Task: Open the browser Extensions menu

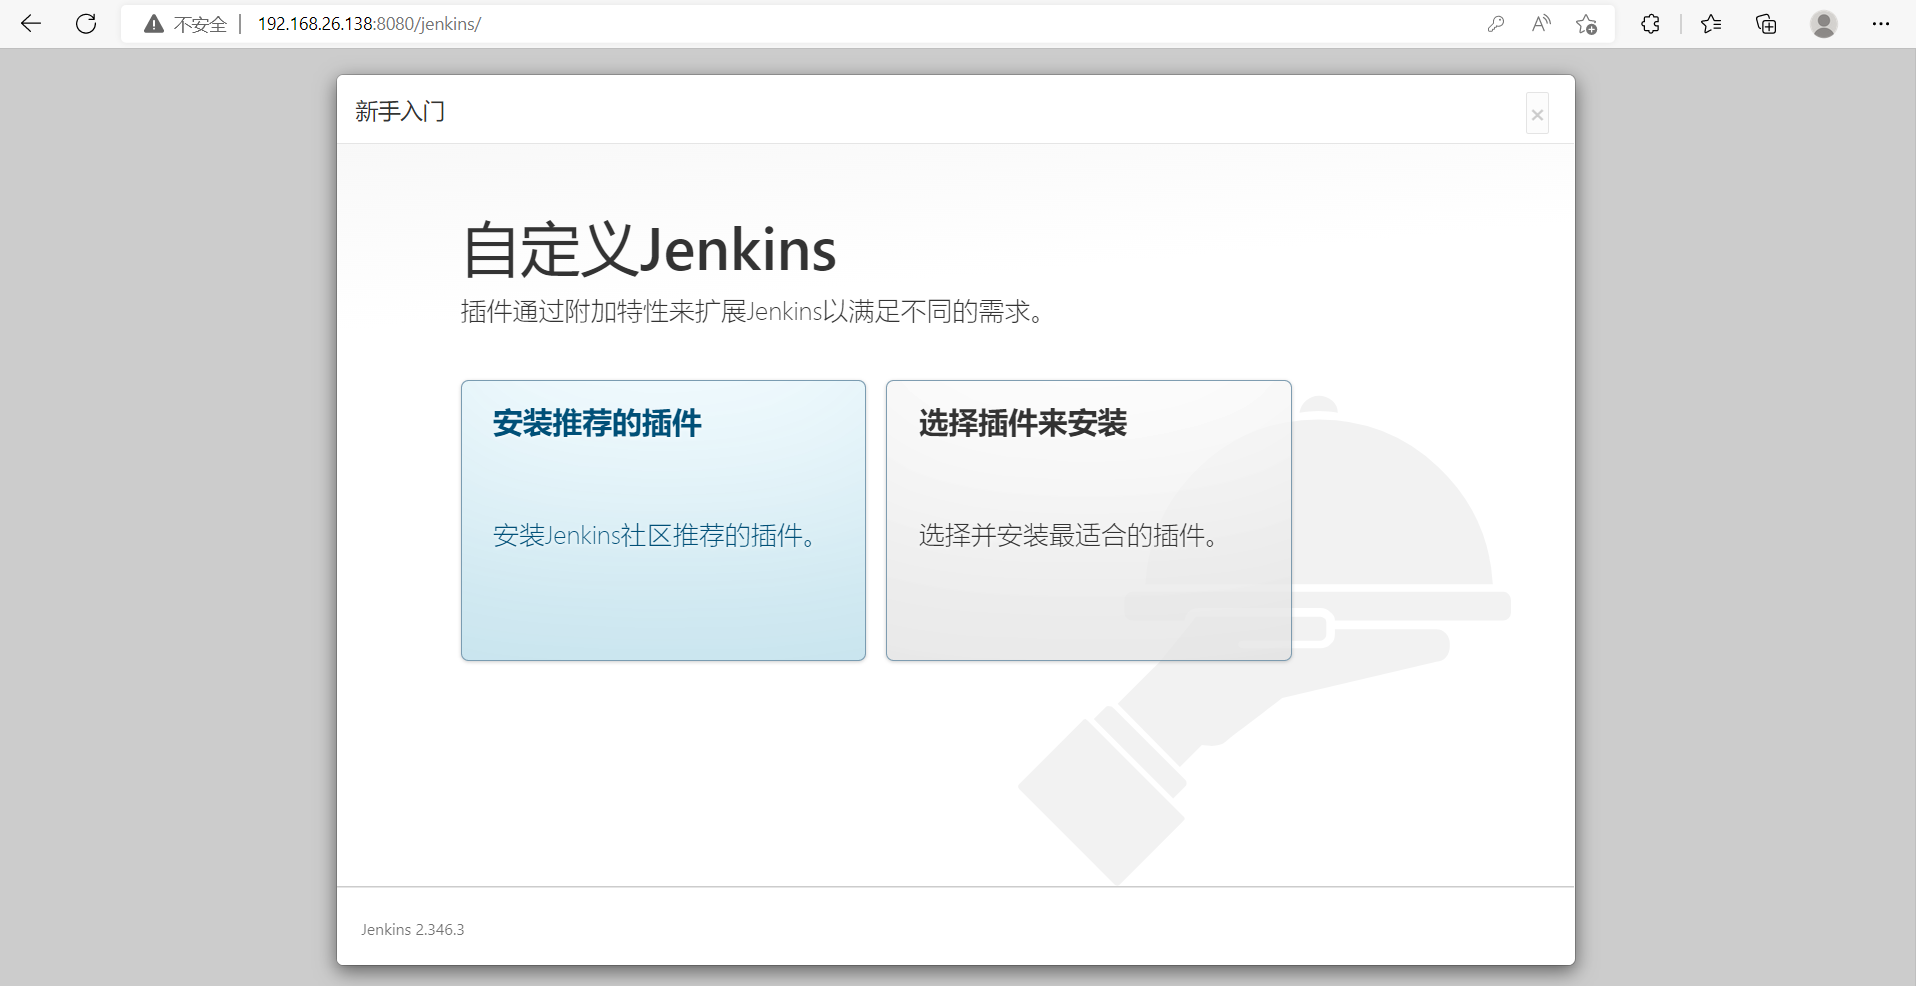Action: pos(1650,24)
